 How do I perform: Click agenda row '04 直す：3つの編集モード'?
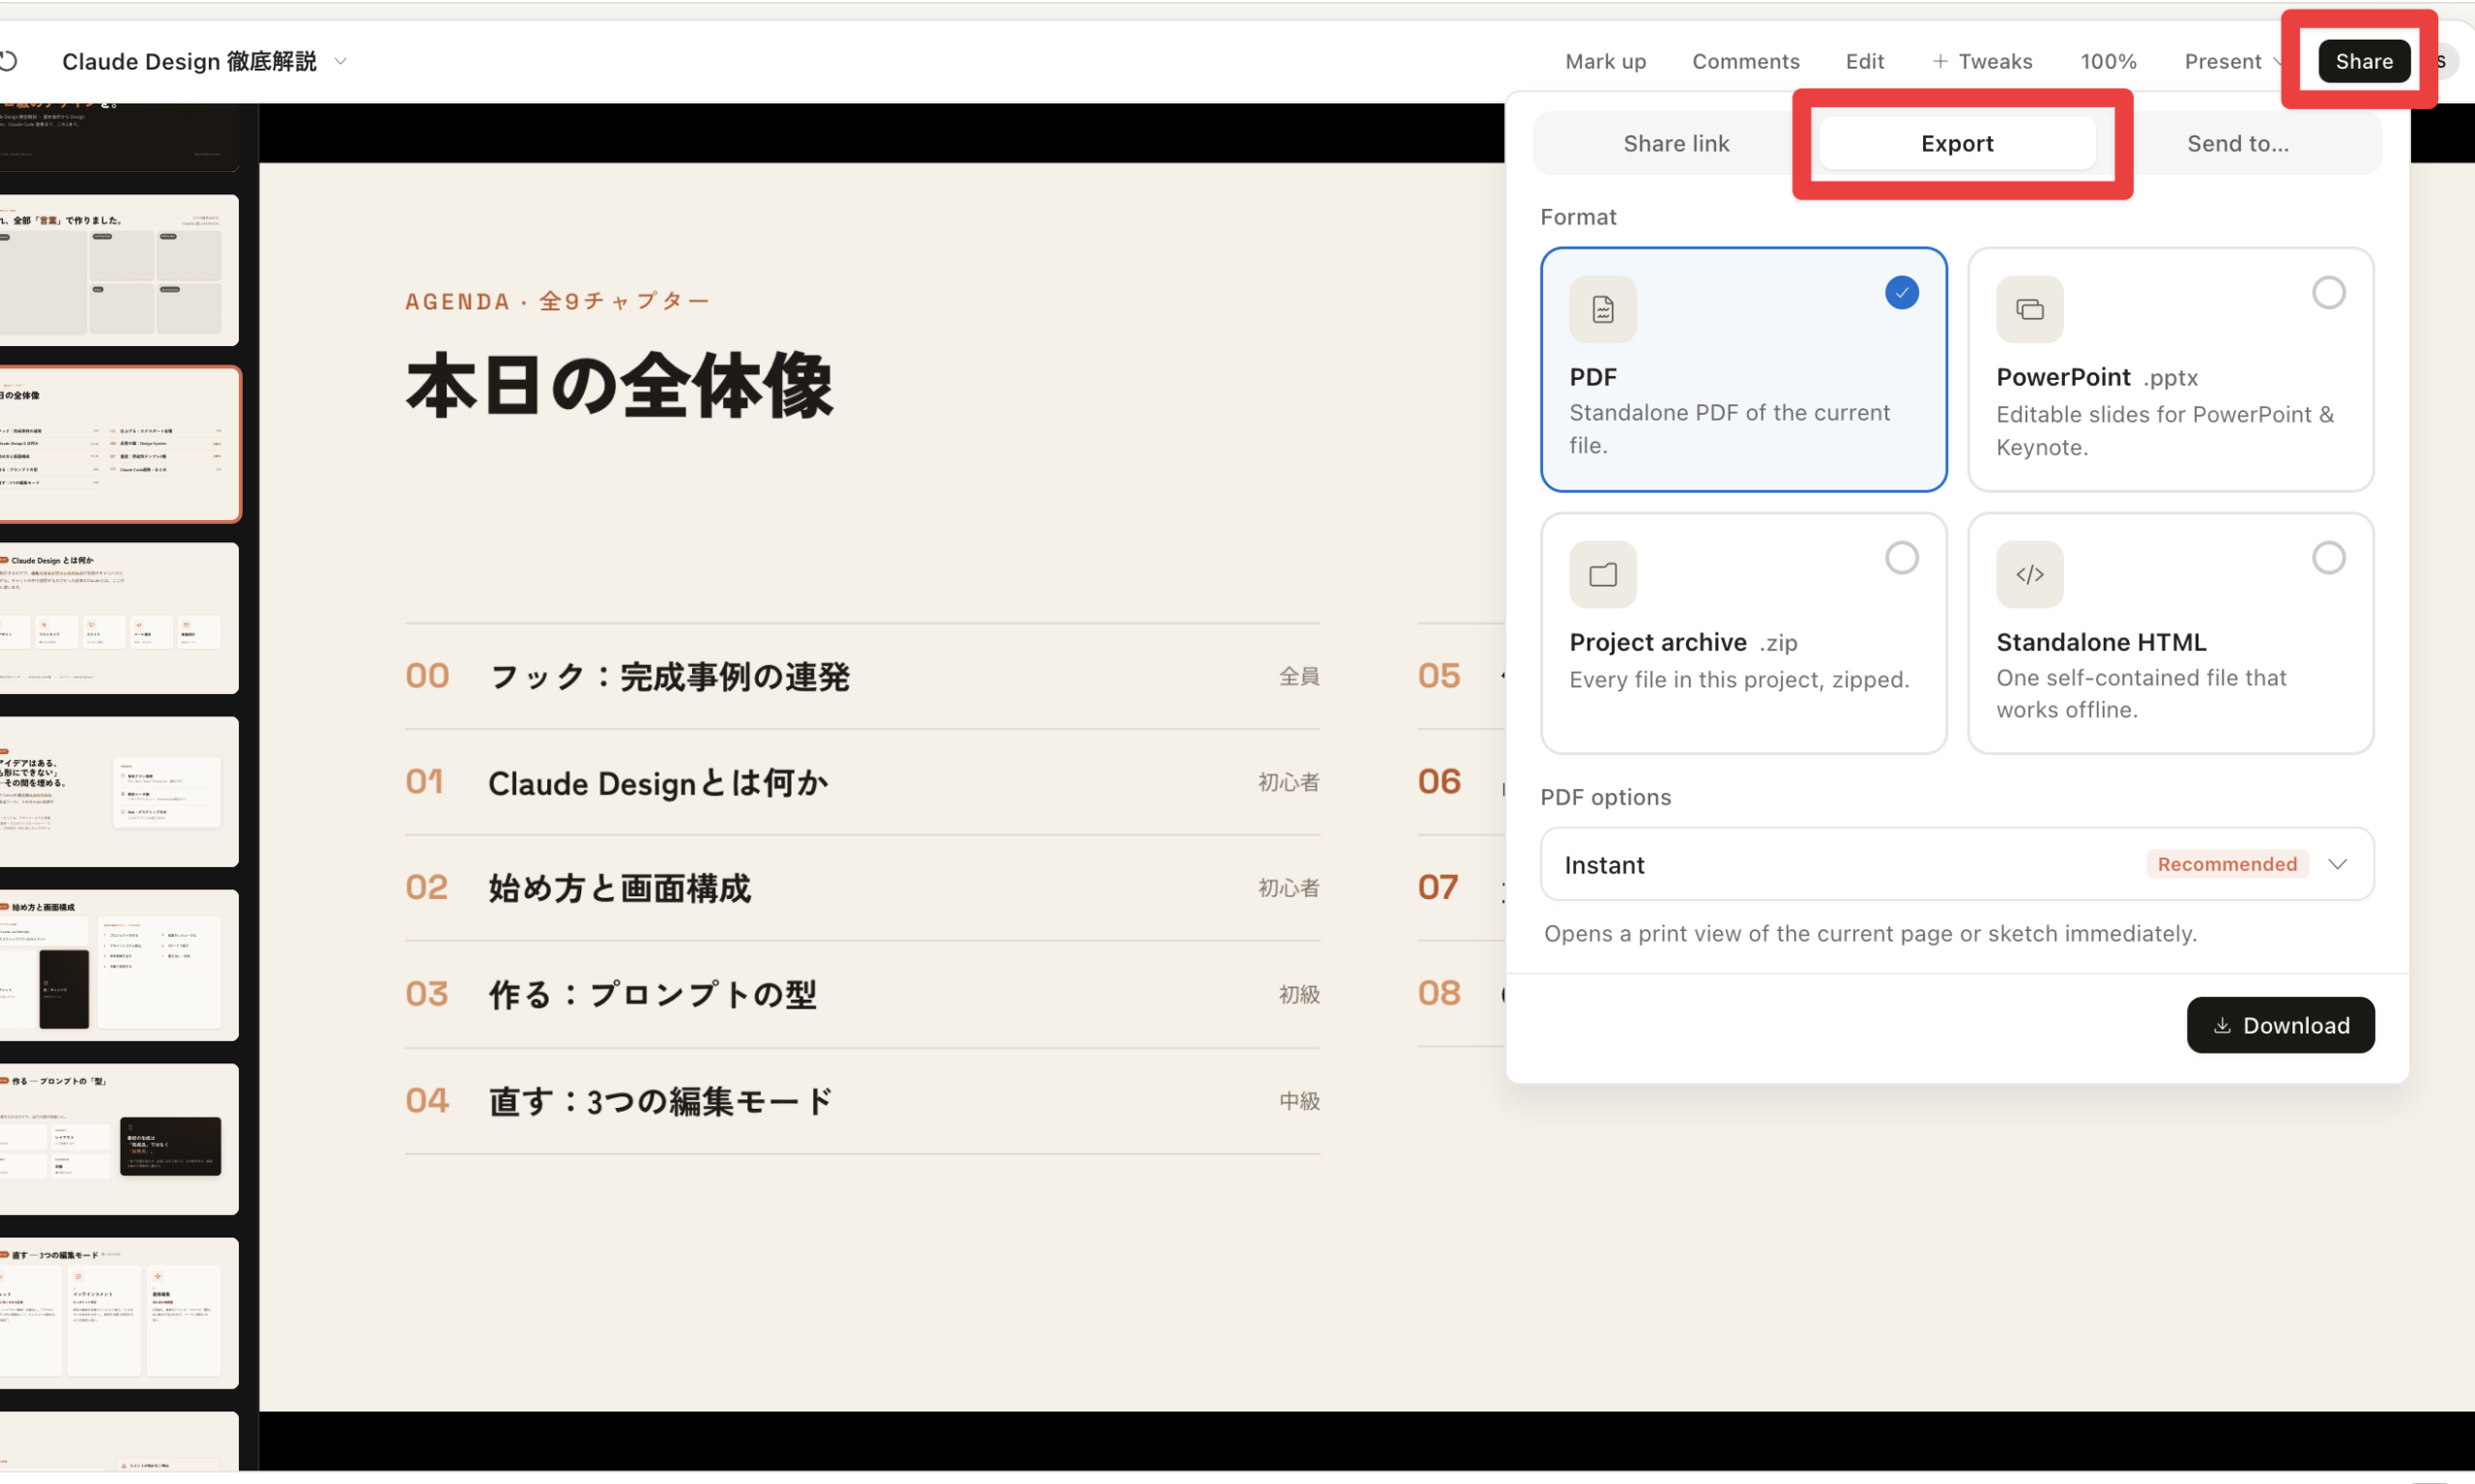862,1101
